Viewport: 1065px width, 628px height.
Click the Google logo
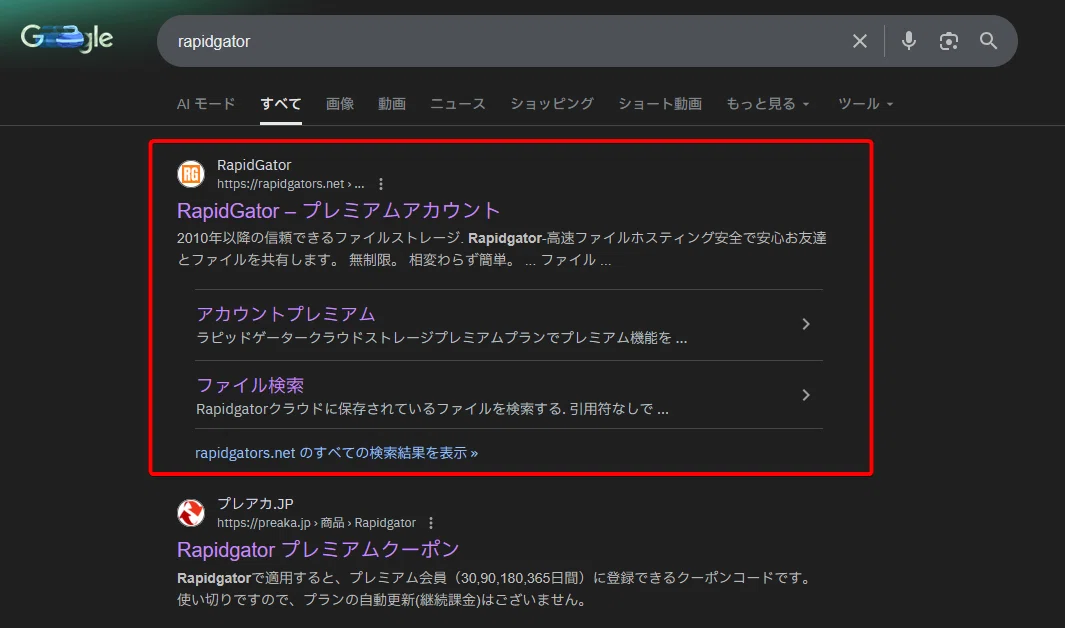(x=67, y=38)
